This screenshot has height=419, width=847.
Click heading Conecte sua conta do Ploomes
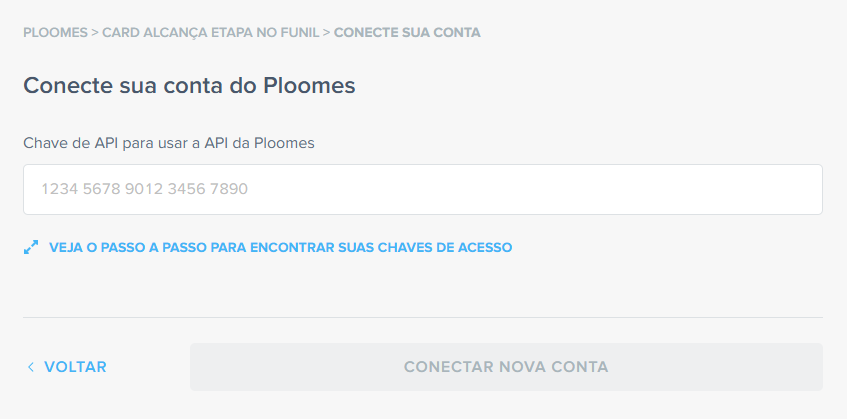click(189, 85)
